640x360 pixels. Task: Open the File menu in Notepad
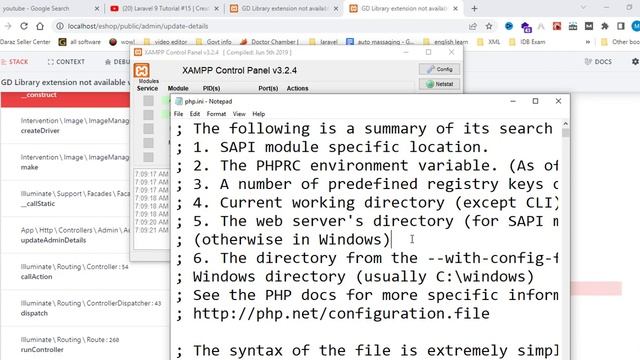coord(178,114)
